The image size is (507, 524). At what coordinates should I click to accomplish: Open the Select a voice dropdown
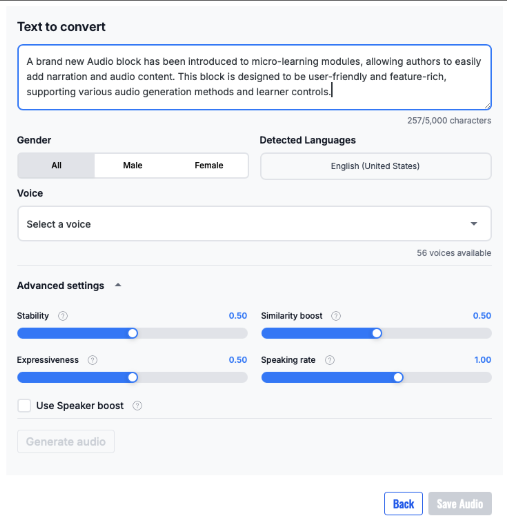[x=254, y=224]
